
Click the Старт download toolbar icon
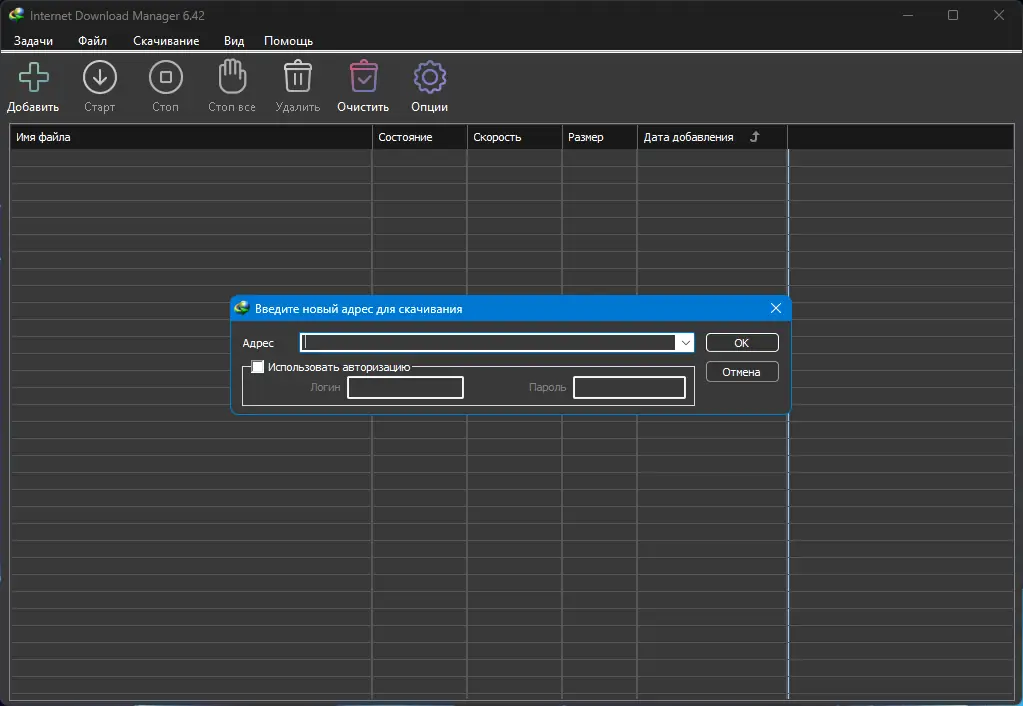tap(100, 77)
